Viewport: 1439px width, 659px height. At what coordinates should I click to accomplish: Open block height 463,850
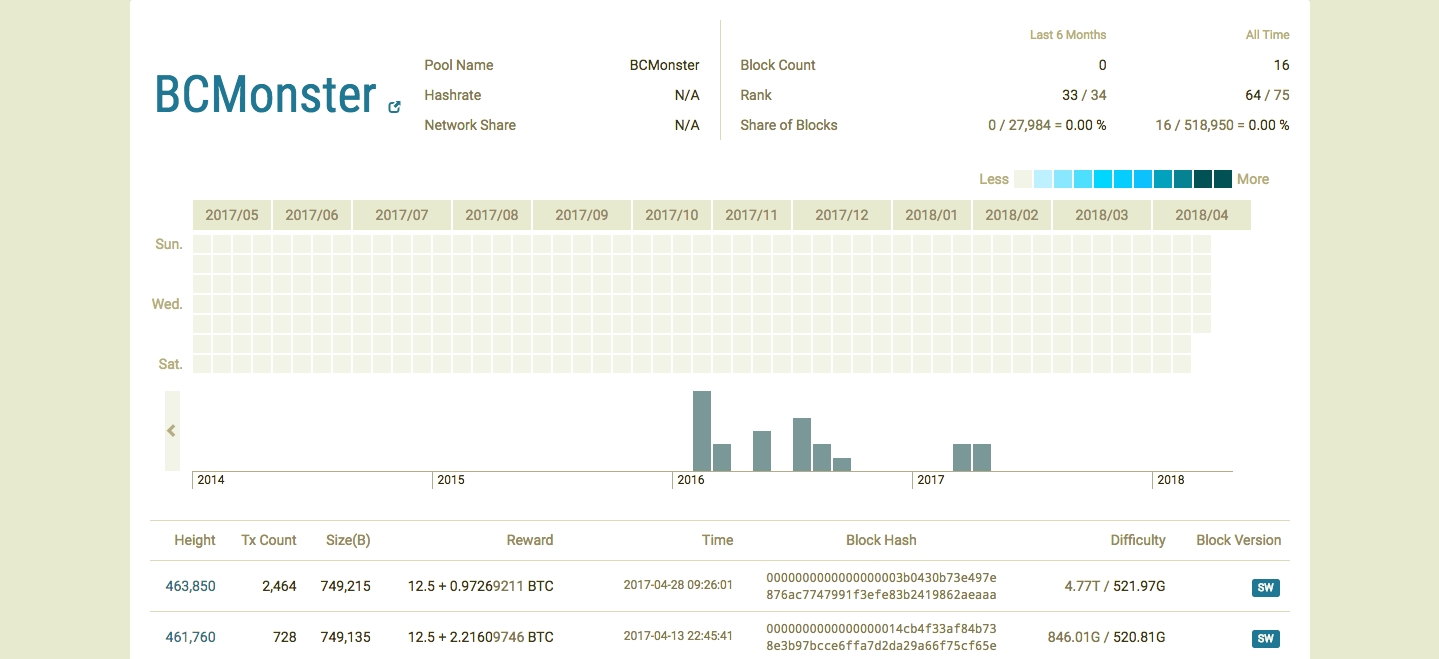tap(190, 586)
